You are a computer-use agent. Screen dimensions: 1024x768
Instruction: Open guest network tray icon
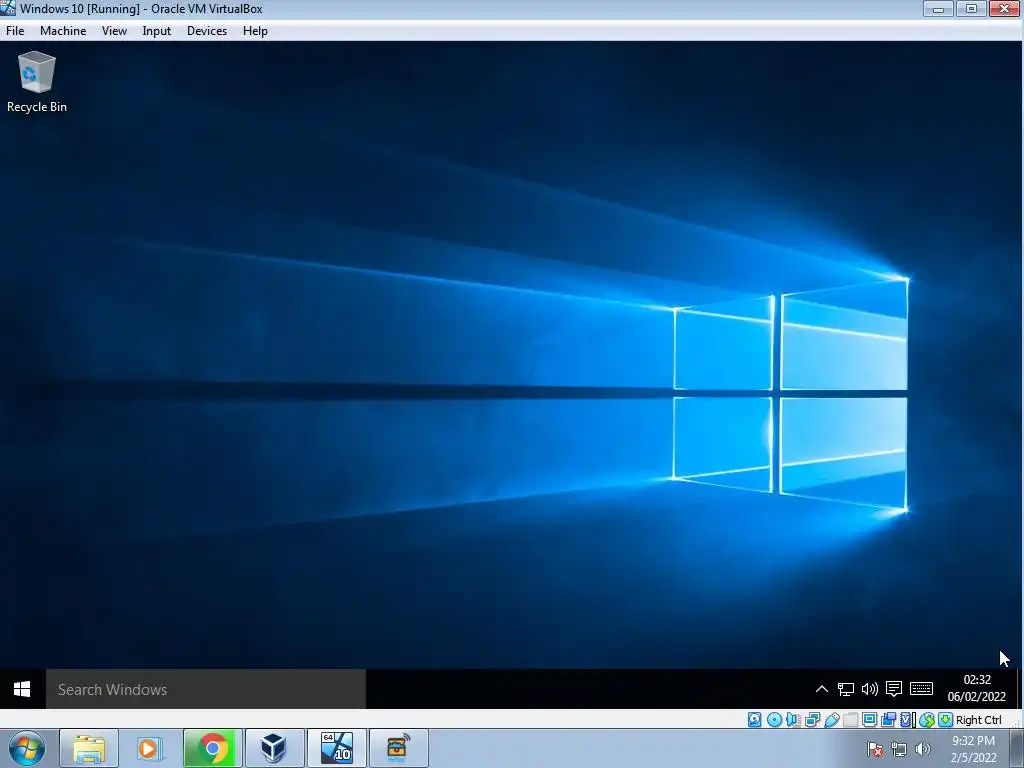pyautogui.click(x=846, y=689)
